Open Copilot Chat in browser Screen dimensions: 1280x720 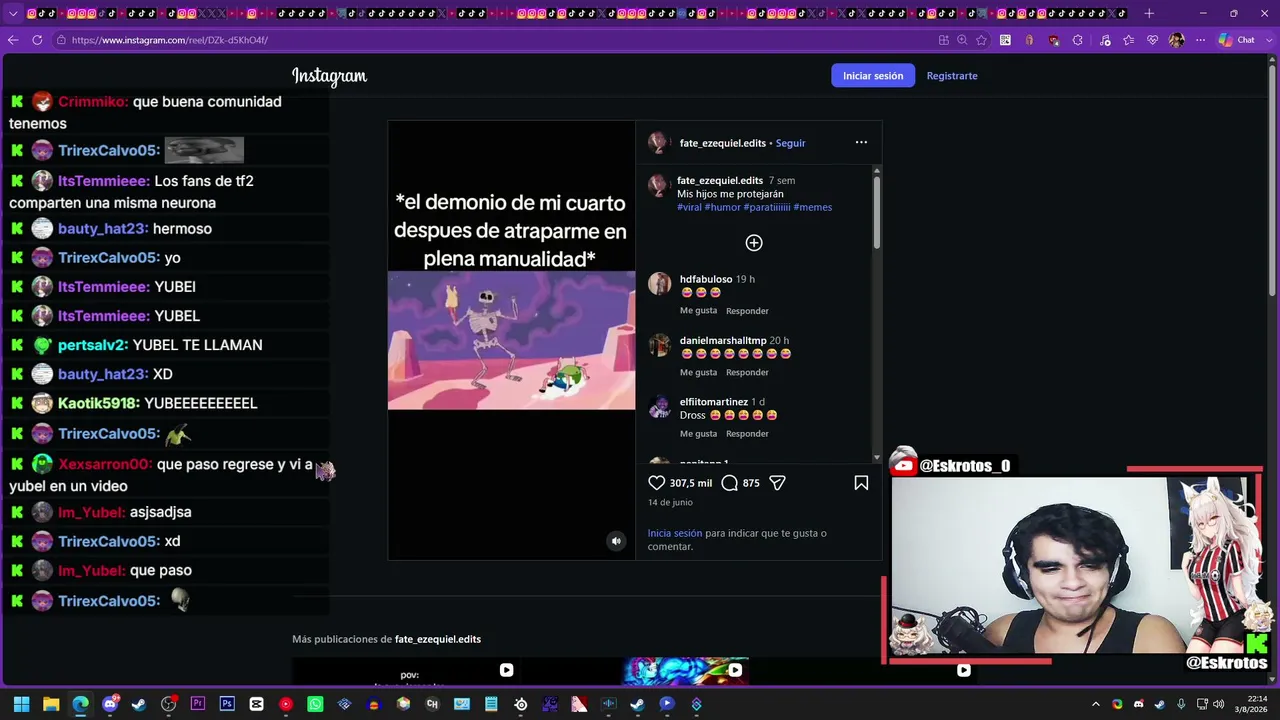pyautogui.click(x=1237, y=40)
